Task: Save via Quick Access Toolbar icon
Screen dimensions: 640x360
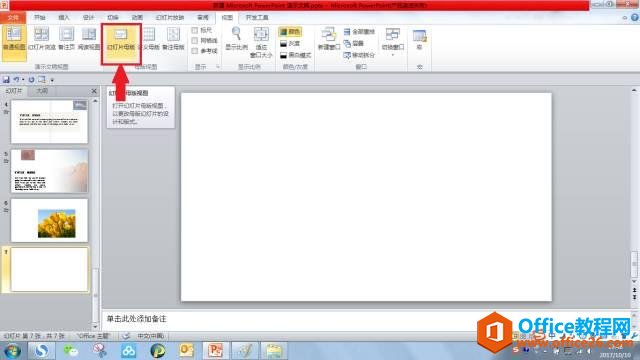Action: (x=6, y=80)
